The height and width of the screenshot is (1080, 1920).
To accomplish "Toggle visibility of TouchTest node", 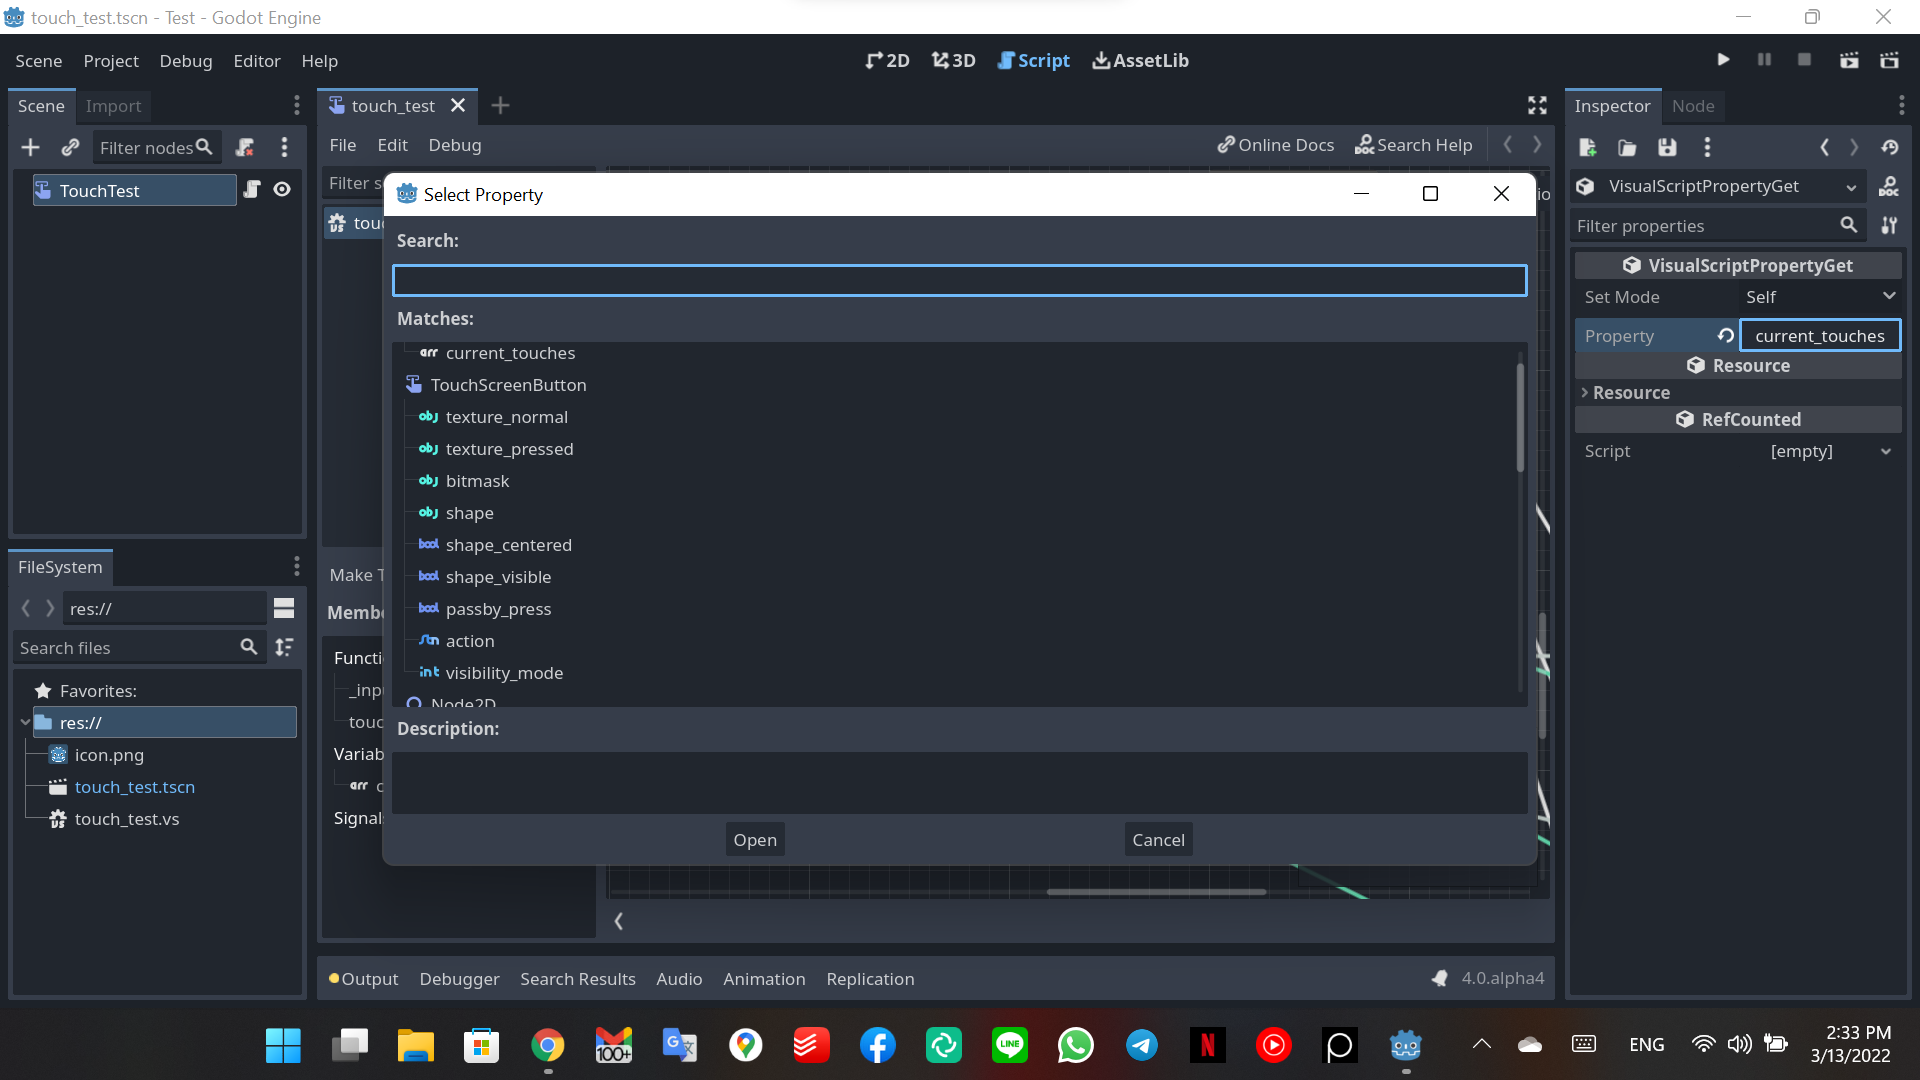I will 282,190.
